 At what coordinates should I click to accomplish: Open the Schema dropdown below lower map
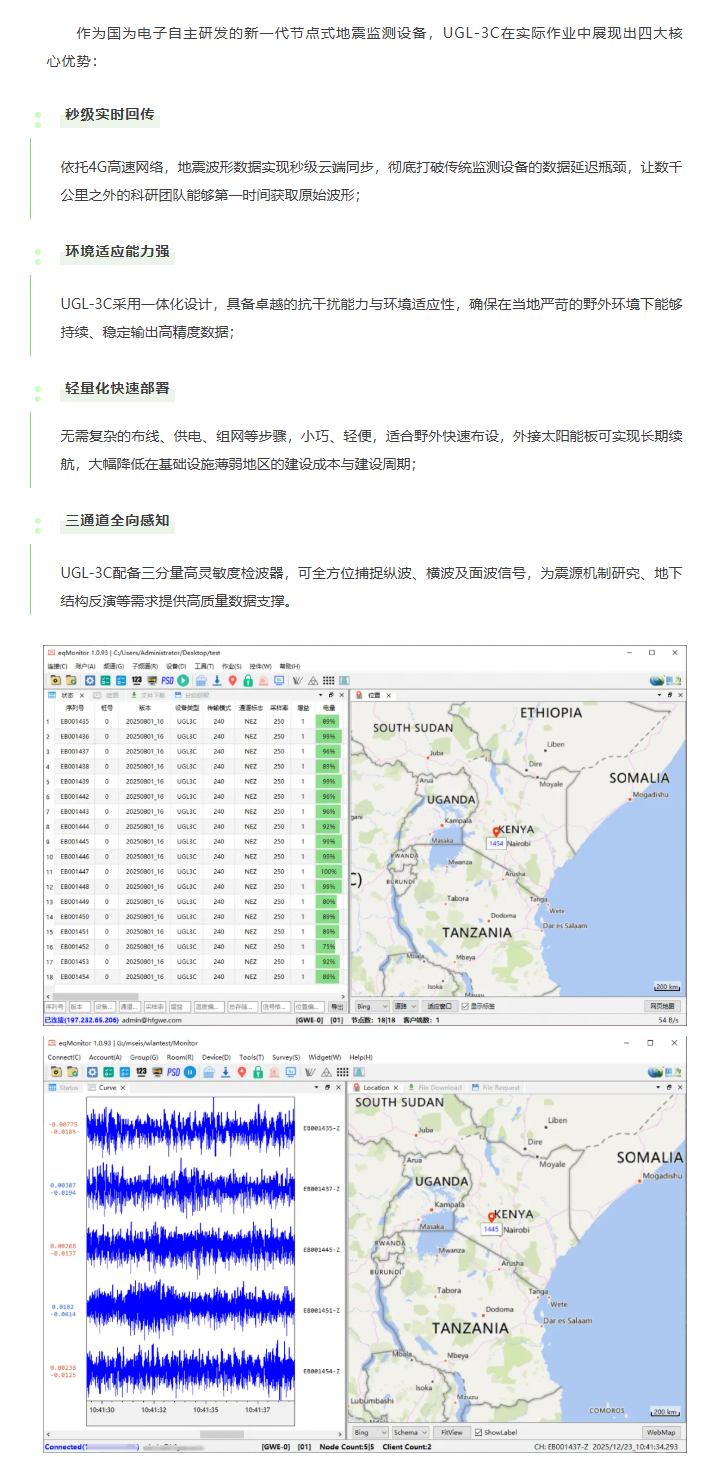[409, 1432]
